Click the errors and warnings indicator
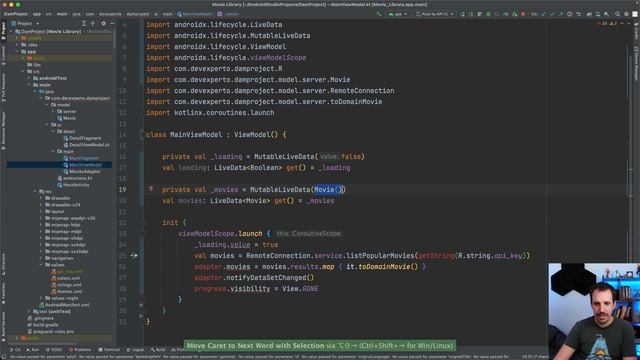This screenshot has width=640, height=360. pyautogui.click(x=607, y=24)
